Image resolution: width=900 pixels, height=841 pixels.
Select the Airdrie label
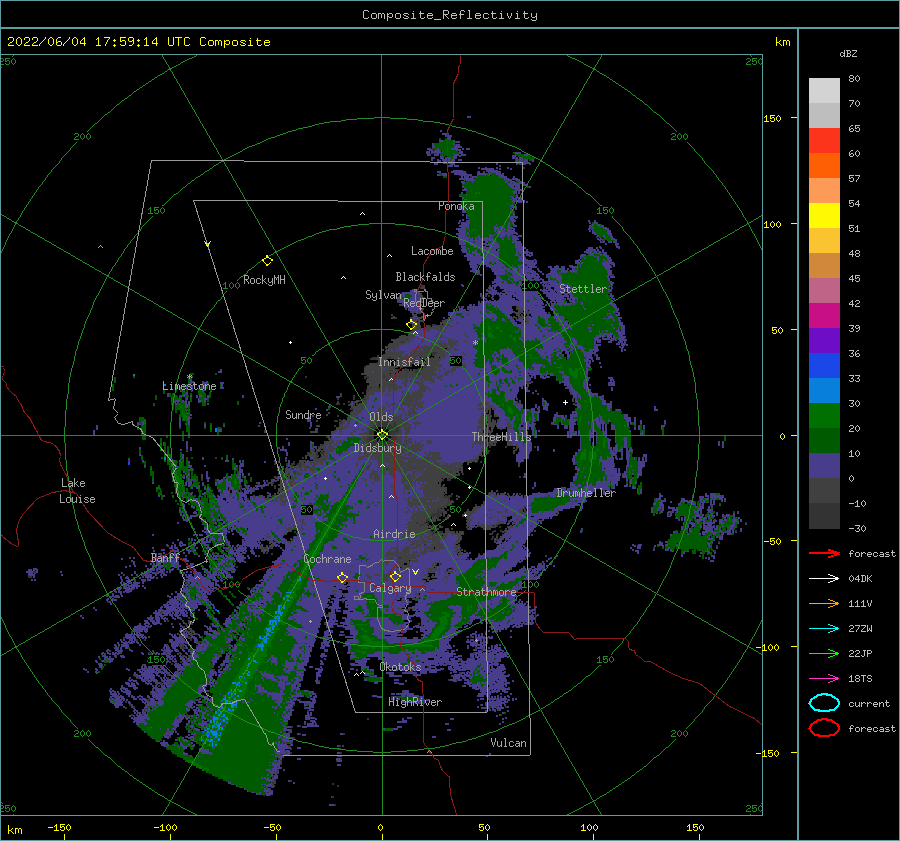(x=394, y=534)
